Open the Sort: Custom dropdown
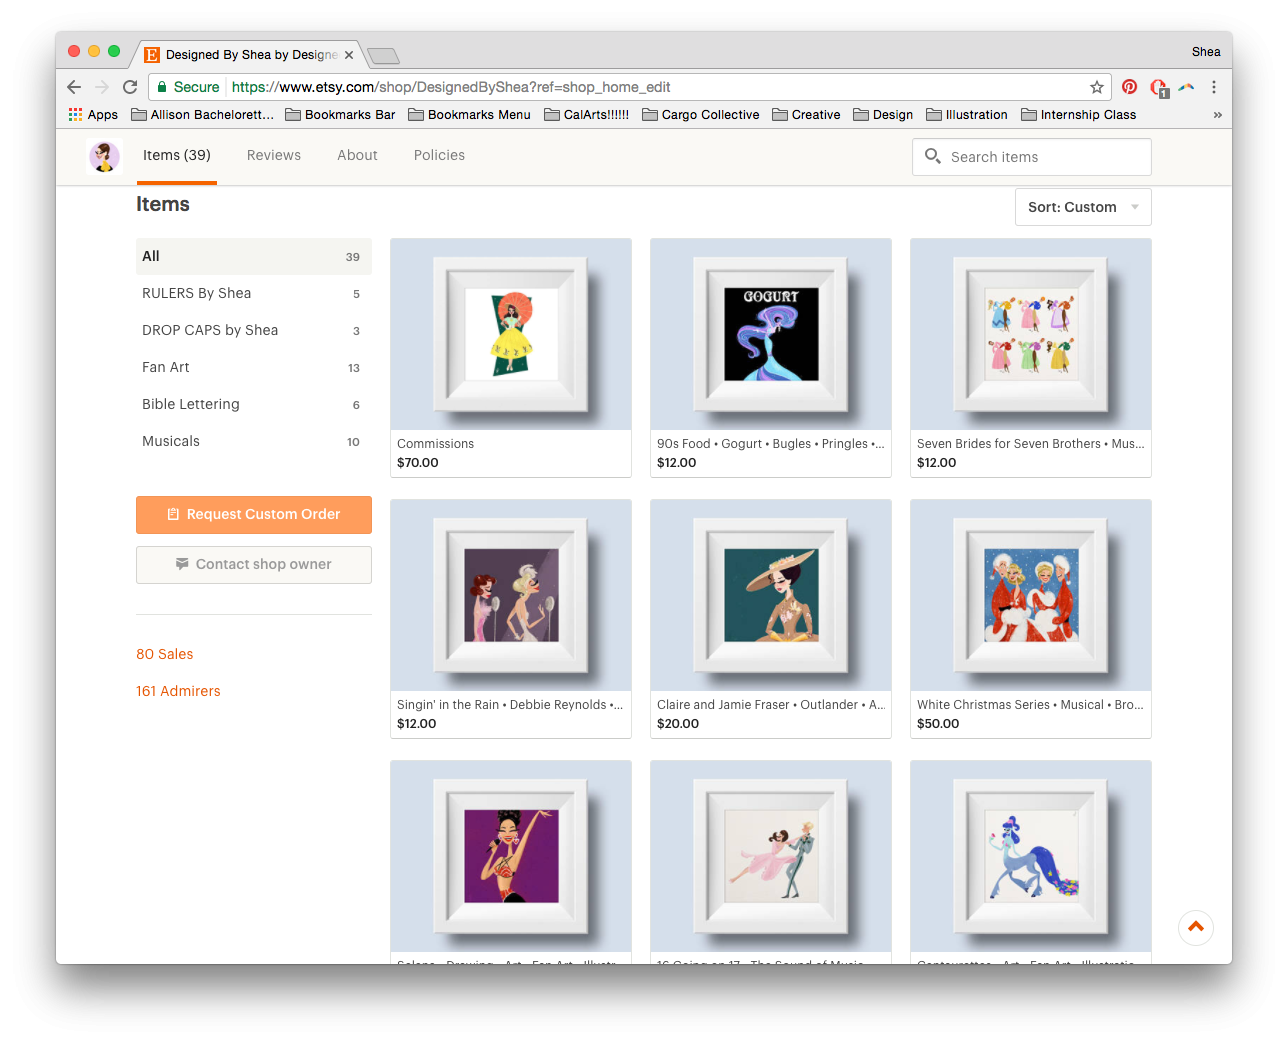This screenshot has width=1288, height=1044. (1083, 207)
